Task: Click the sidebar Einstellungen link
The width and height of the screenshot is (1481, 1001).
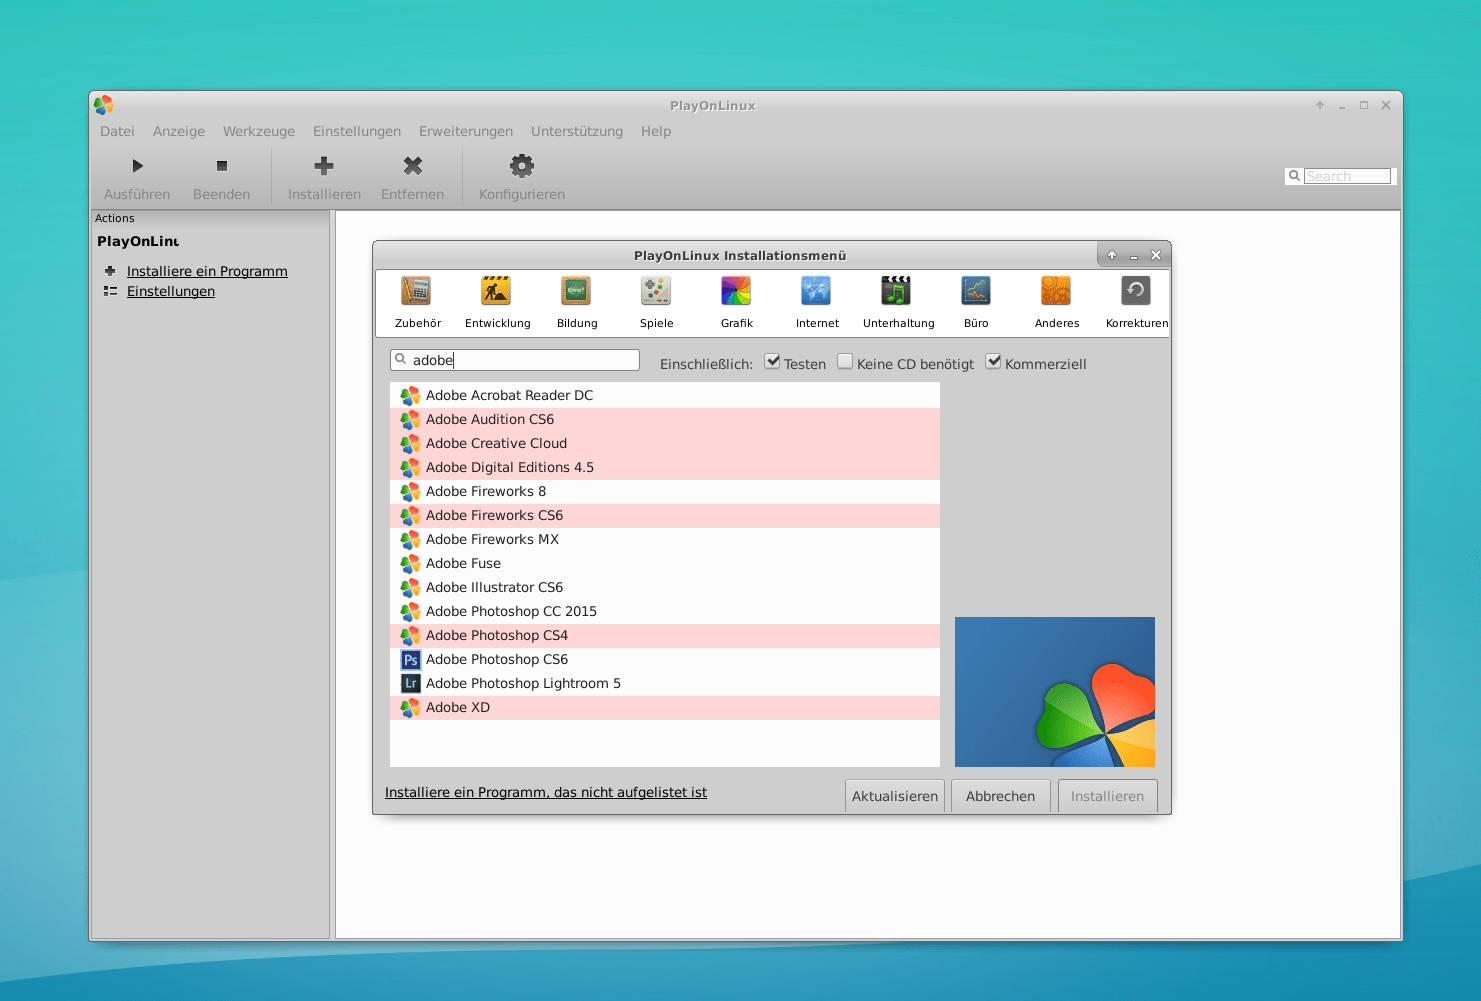Action: point(171,291)
